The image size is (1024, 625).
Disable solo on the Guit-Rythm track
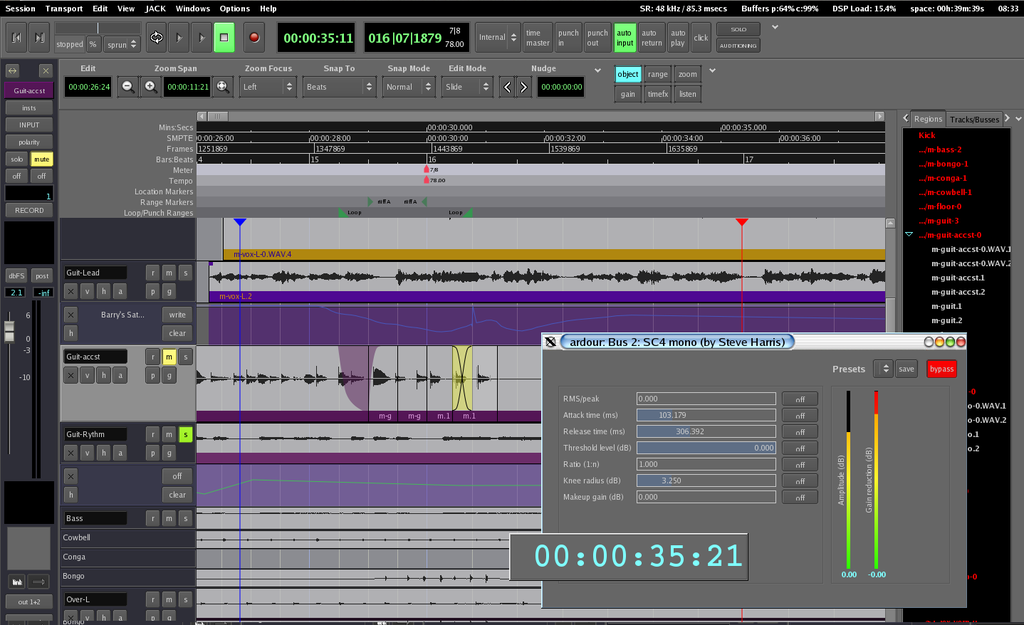tap(185, 435)
